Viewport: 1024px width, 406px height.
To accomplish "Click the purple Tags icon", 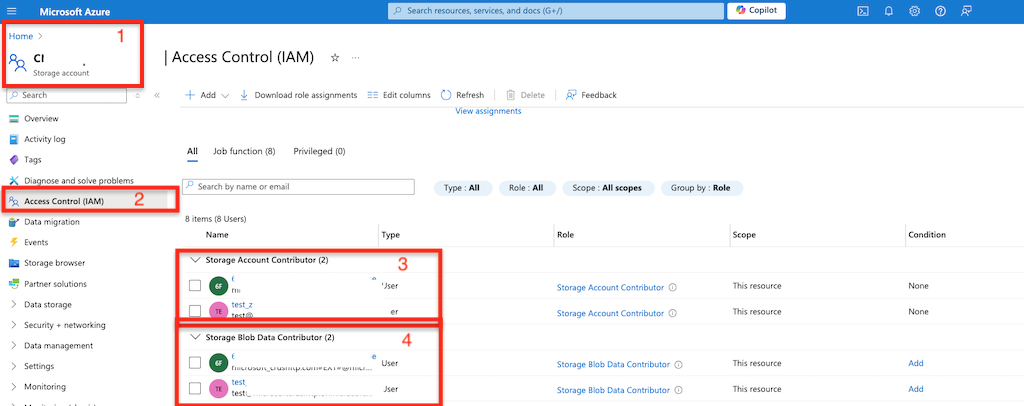I will [14, 159].
